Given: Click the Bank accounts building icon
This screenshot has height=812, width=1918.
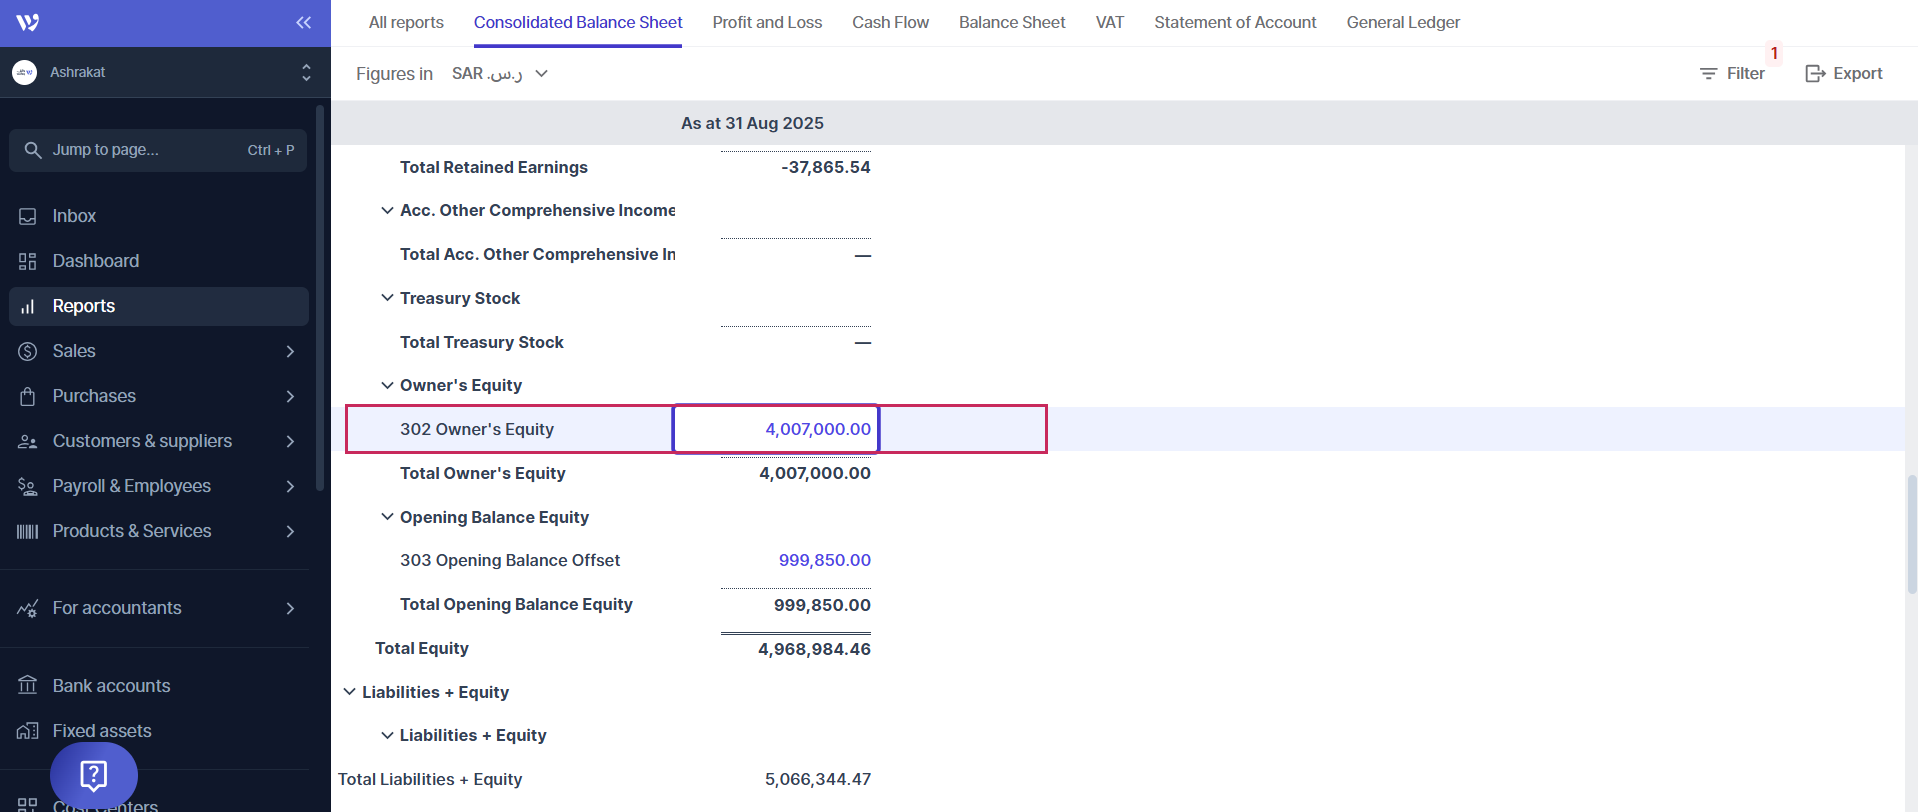Looking at the screenshot, I should coord(28,686).
